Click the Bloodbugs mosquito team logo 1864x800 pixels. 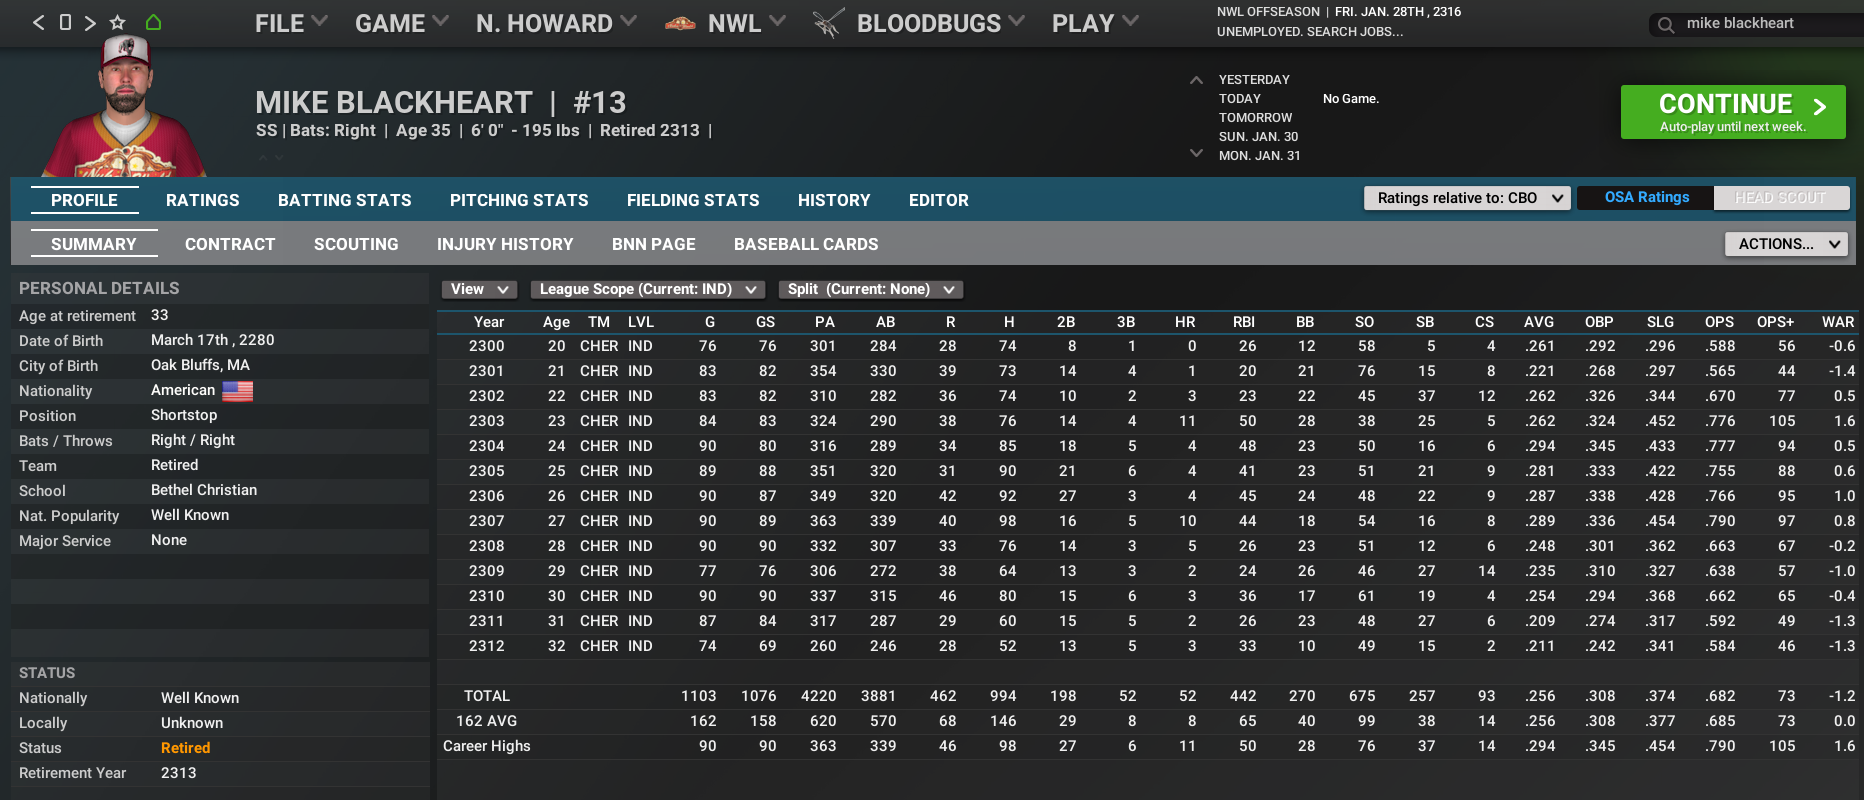(x=828, y=23)
